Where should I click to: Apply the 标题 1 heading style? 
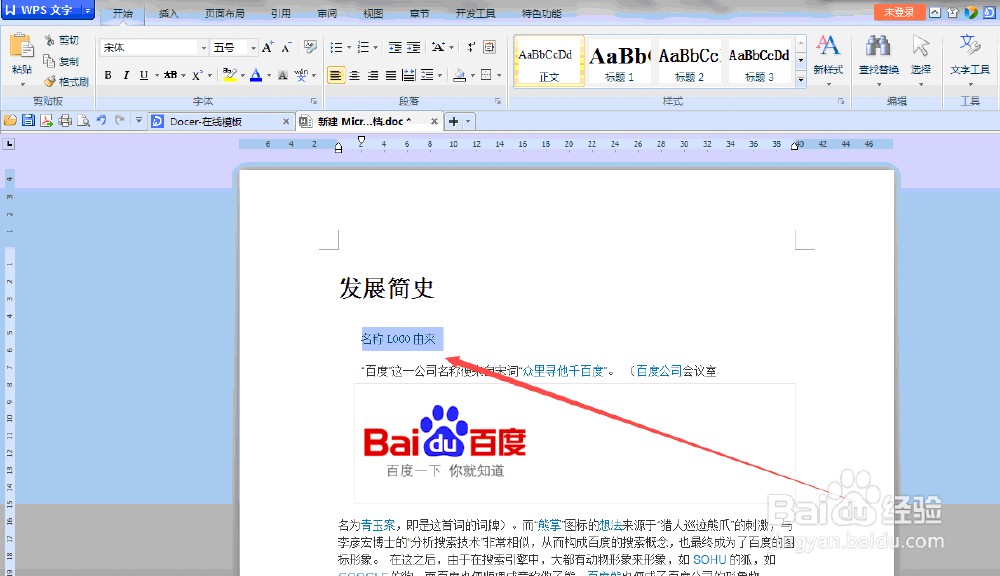[619, 61]
